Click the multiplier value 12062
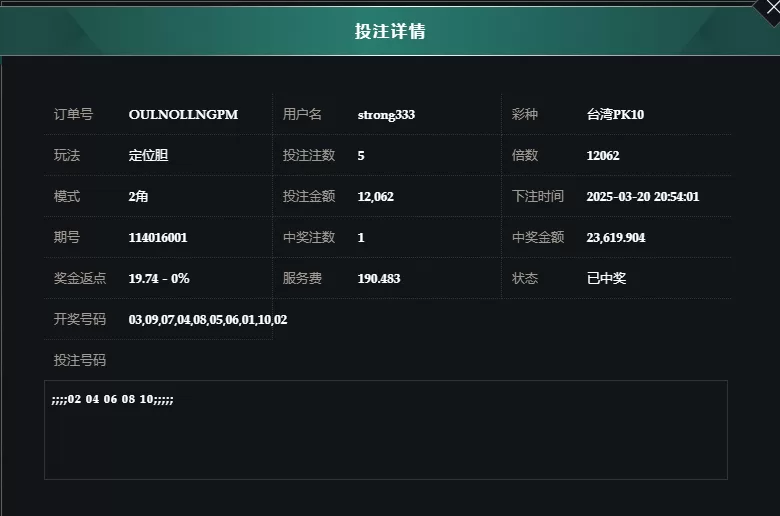 603,156
